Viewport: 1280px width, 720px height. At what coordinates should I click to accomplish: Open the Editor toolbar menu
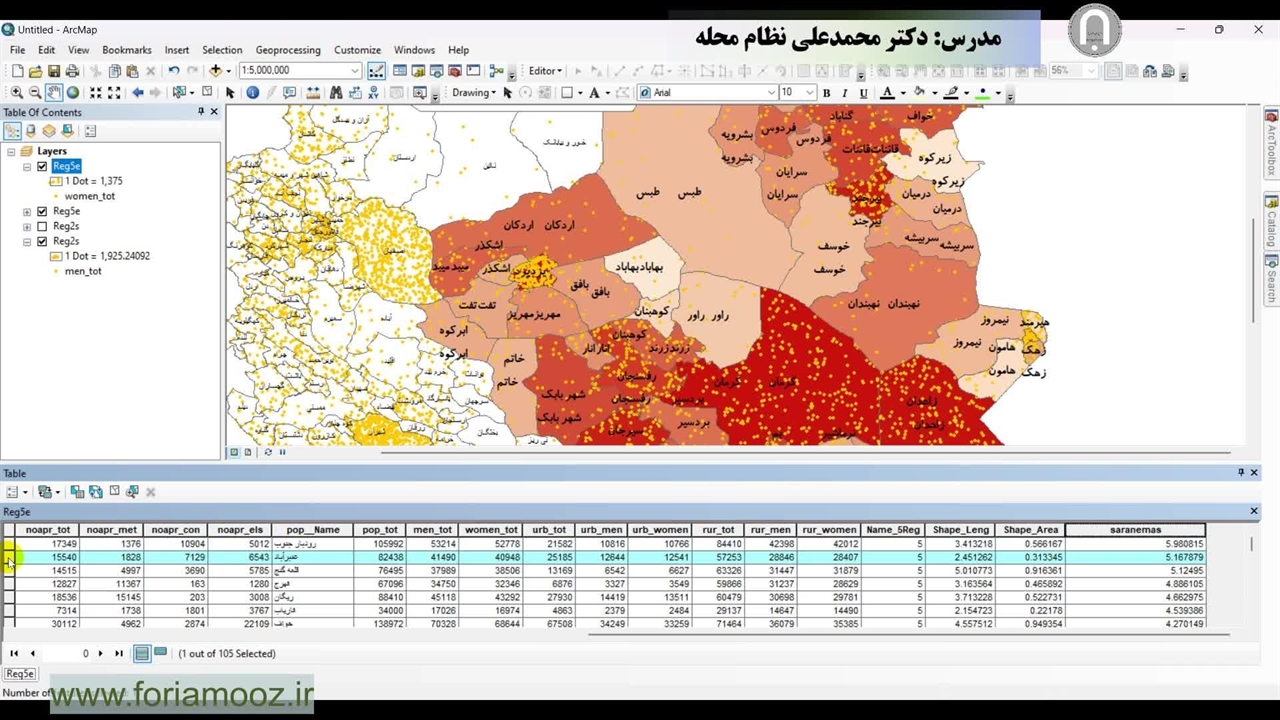coord(545,71)
